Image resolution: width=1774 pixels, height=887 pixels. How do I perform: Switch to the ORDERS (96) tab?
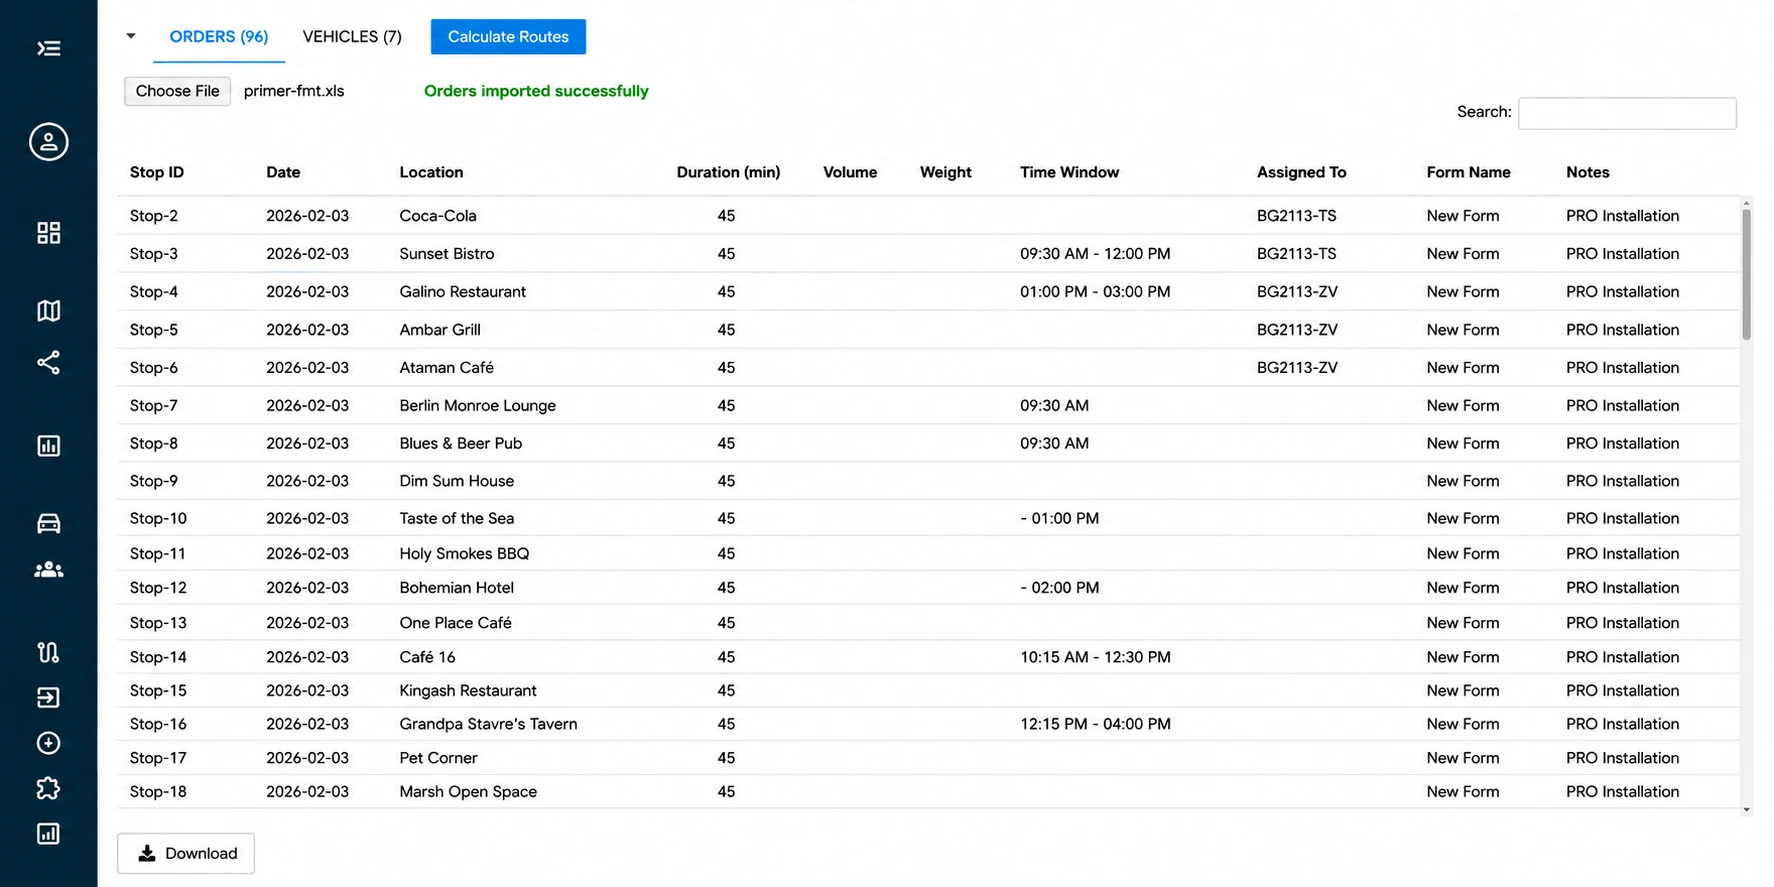(219, 37)
